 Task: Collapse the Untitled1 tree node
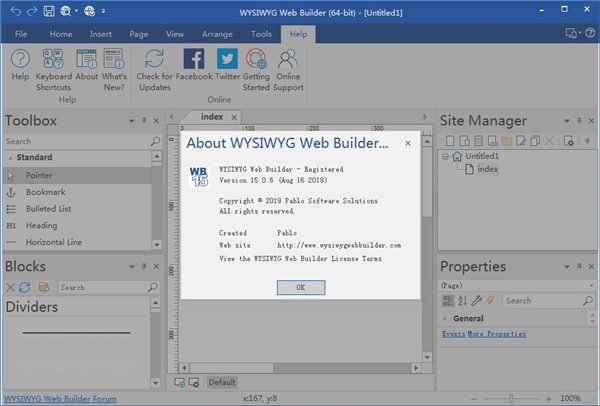point(445,156)
